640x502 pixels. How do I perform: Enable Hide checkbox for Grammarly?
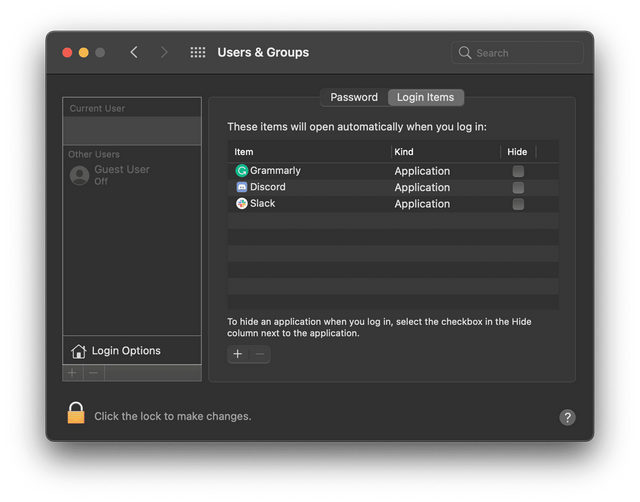tap(518, 171)
